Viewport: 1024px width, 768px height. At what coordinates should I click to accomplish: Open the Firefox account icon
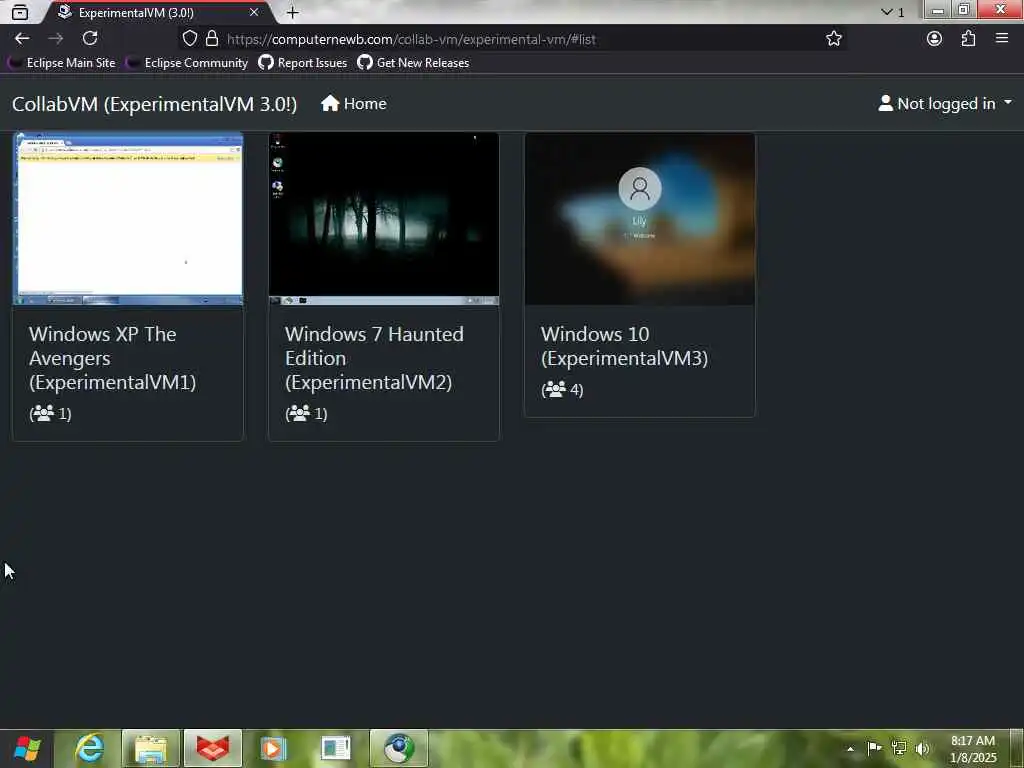(935, 39)
